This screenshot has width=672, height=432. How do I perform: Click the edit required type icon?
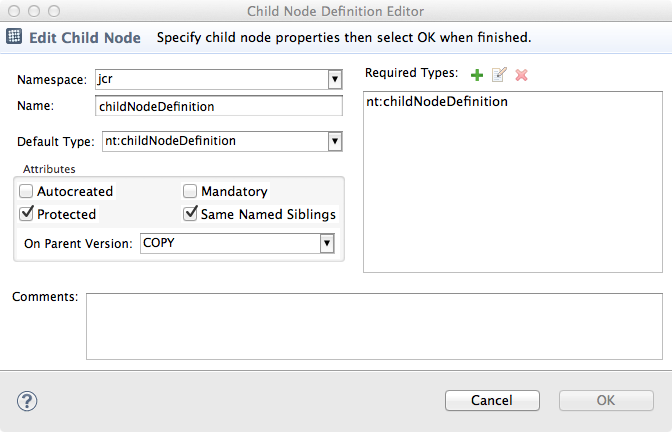pos(499,75)
